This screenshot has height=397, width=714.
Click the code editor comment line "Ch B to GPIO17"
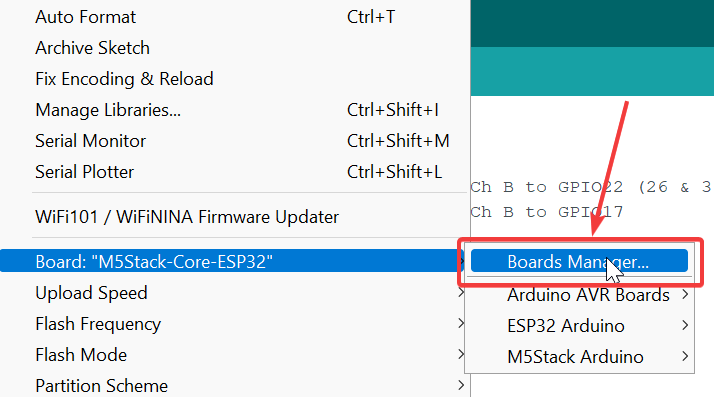click(546, 212)
